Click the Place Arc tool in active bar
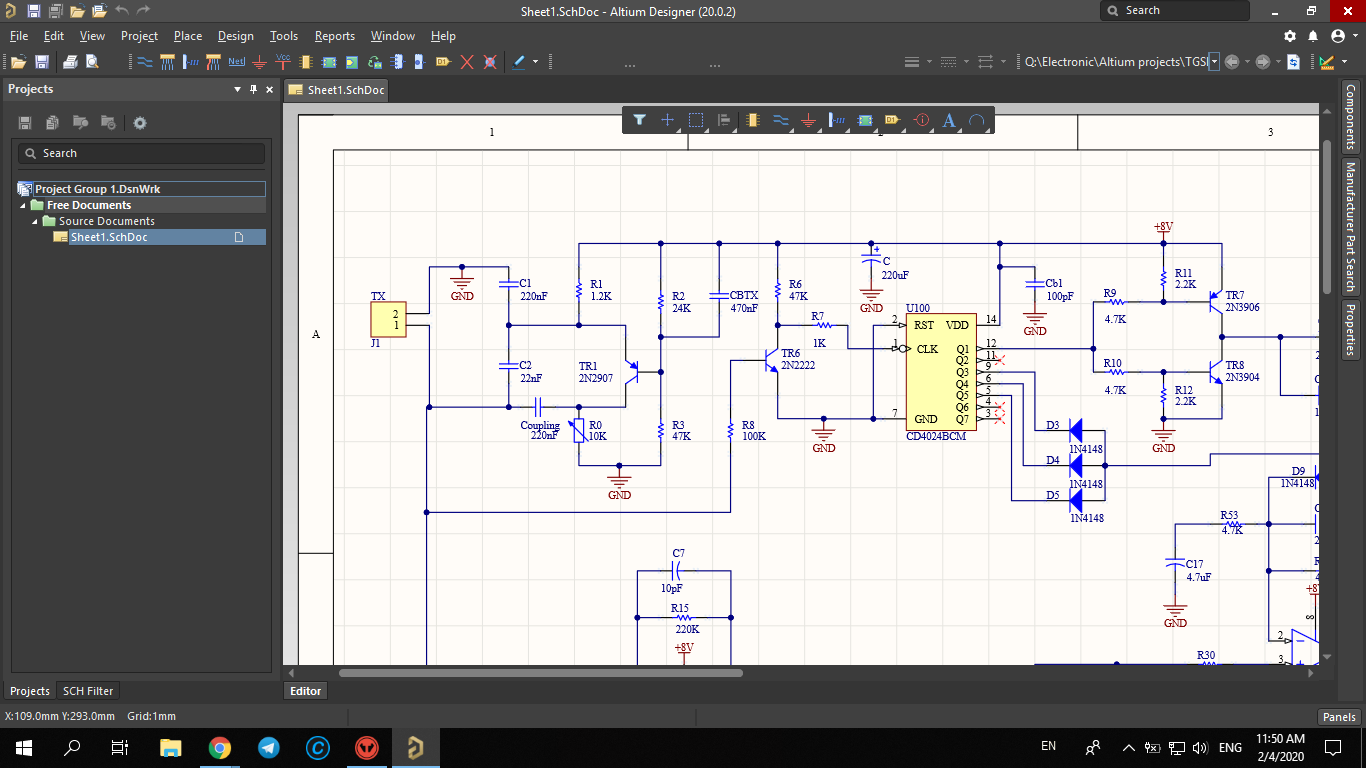 click(x=977, y=121)
